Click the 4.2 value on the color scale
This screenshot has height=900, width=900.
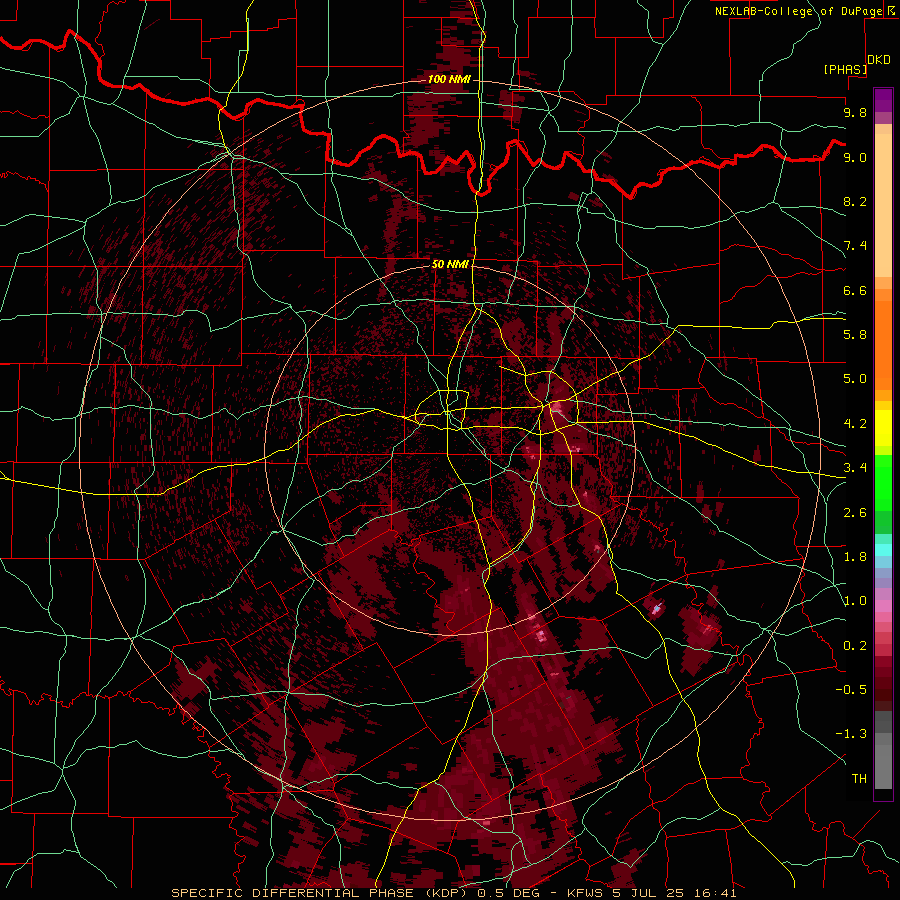click(855, 424)
